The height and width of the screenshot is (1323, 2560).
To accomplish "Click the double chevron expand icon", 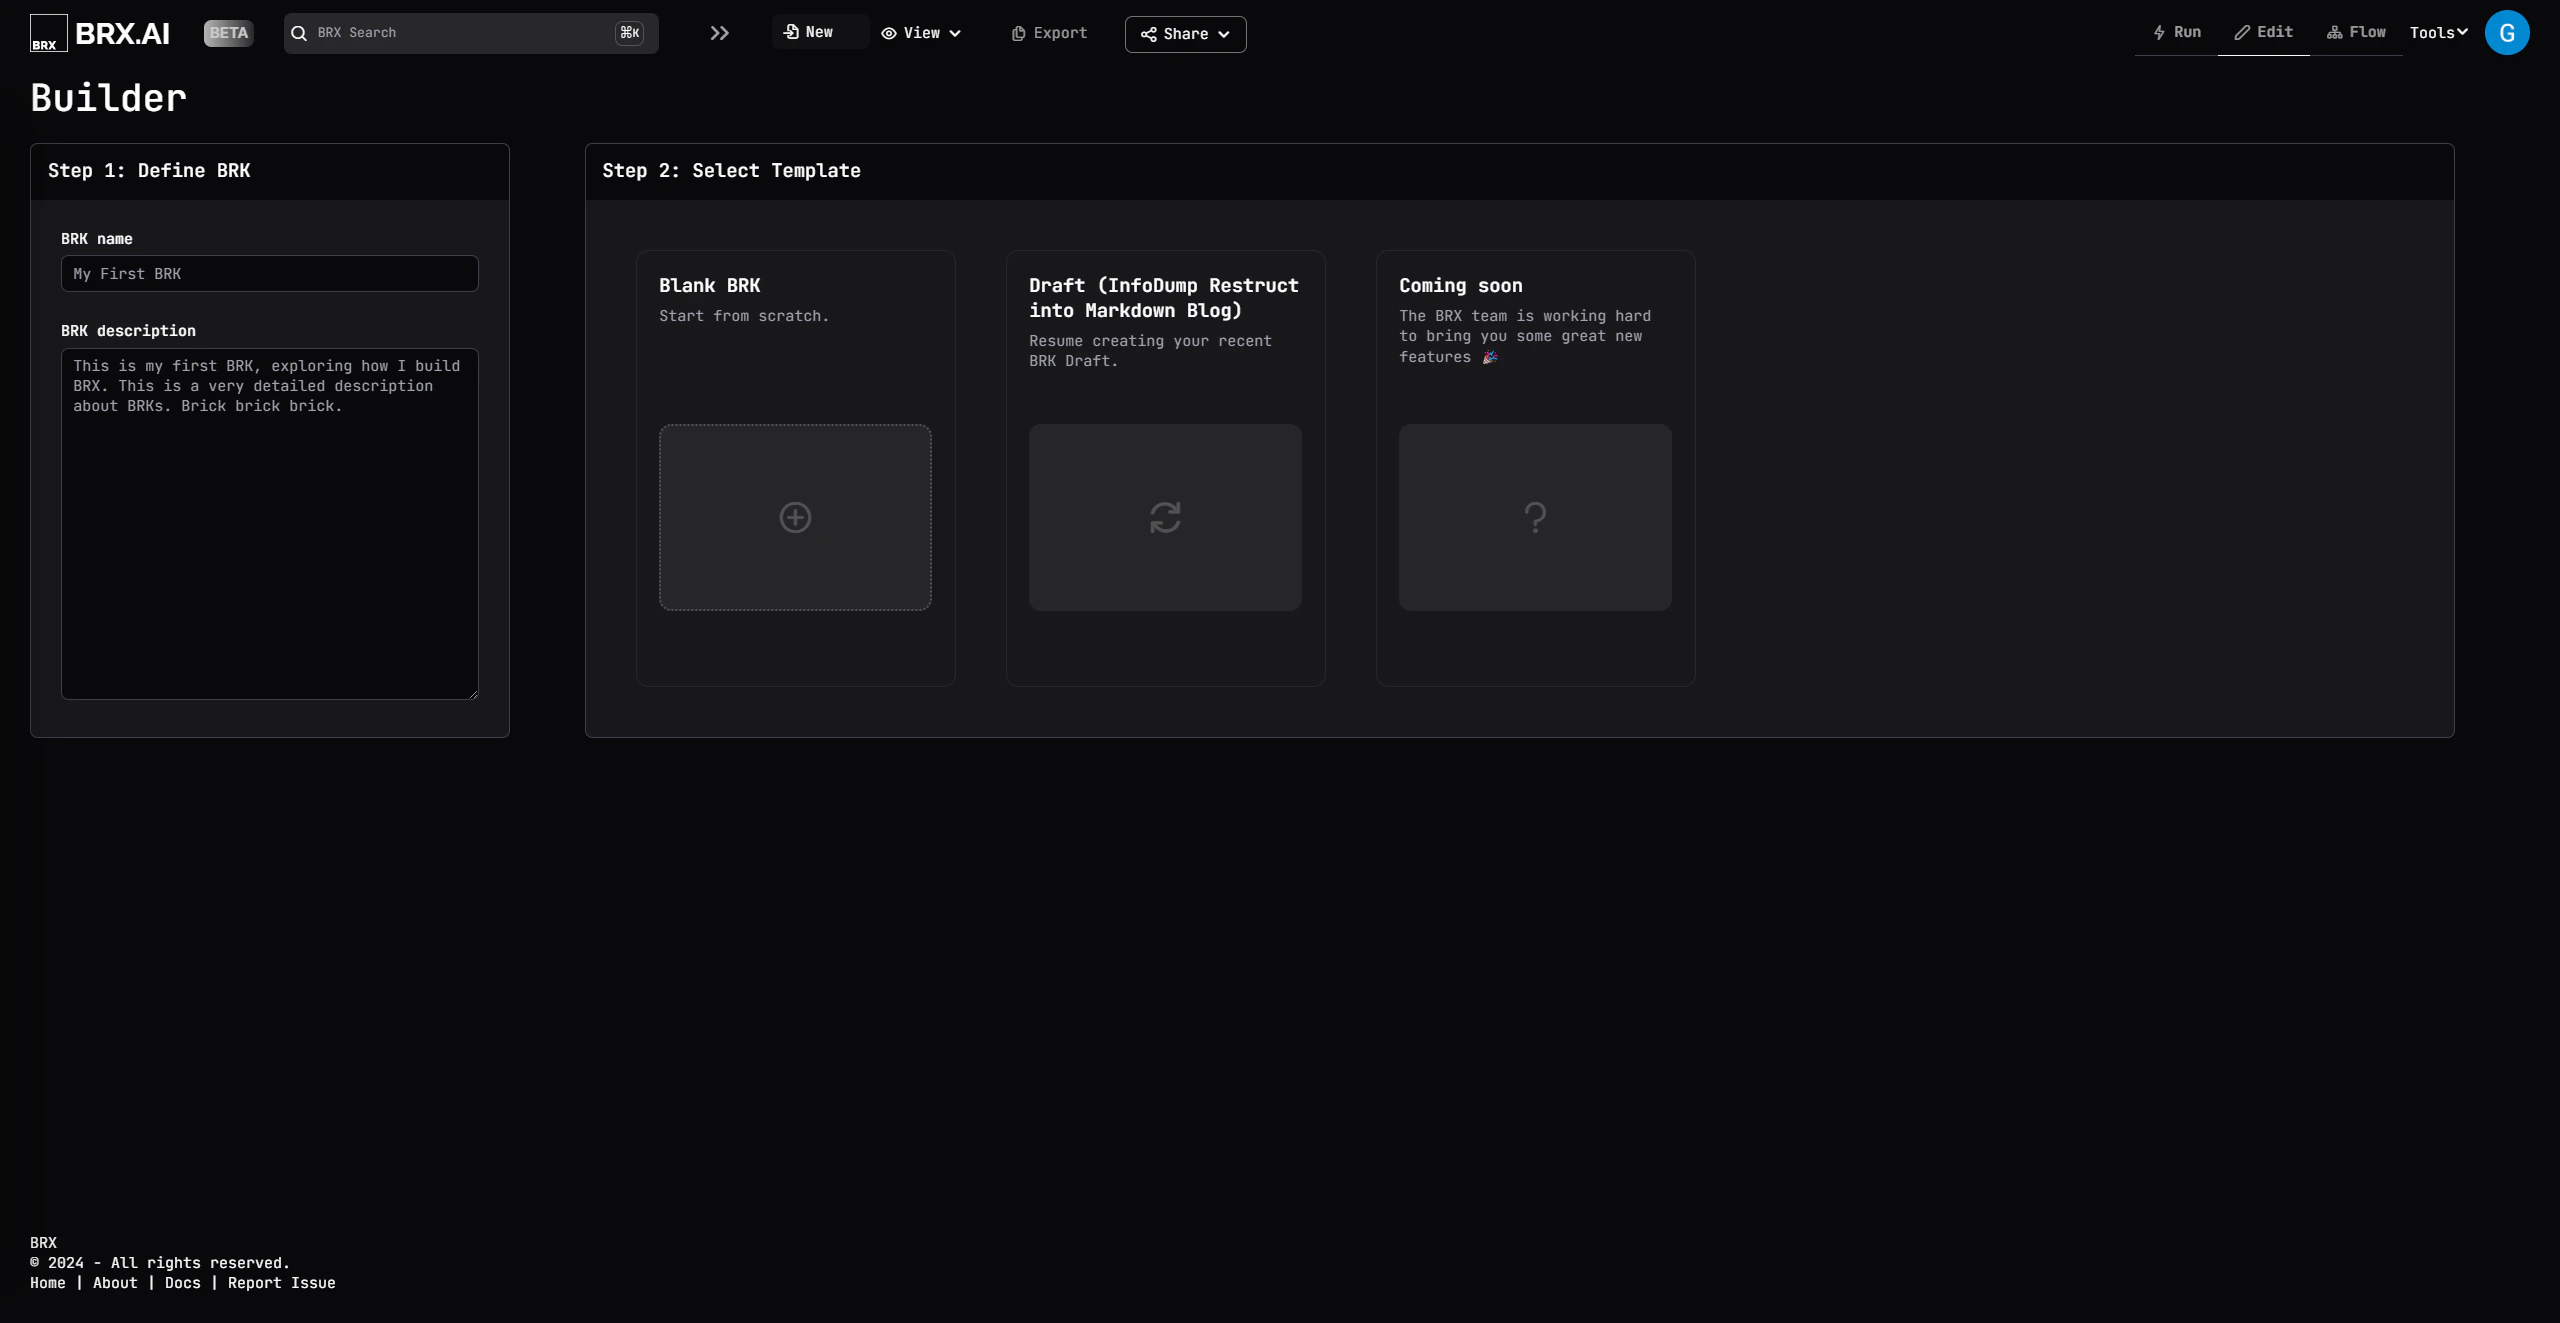I will point(719,33).
